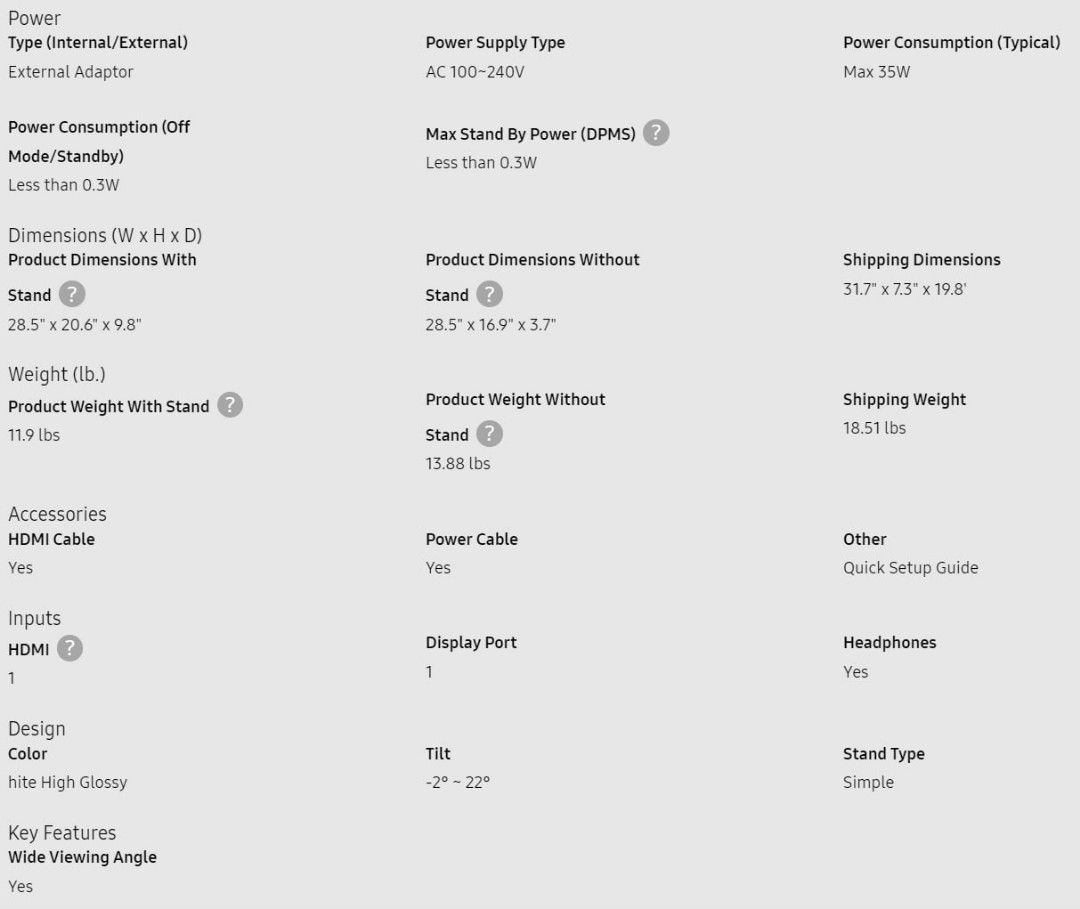Screen dimensions: 1080x909
Task: Click the Stand Type Simple value
Action: [868, 783]
